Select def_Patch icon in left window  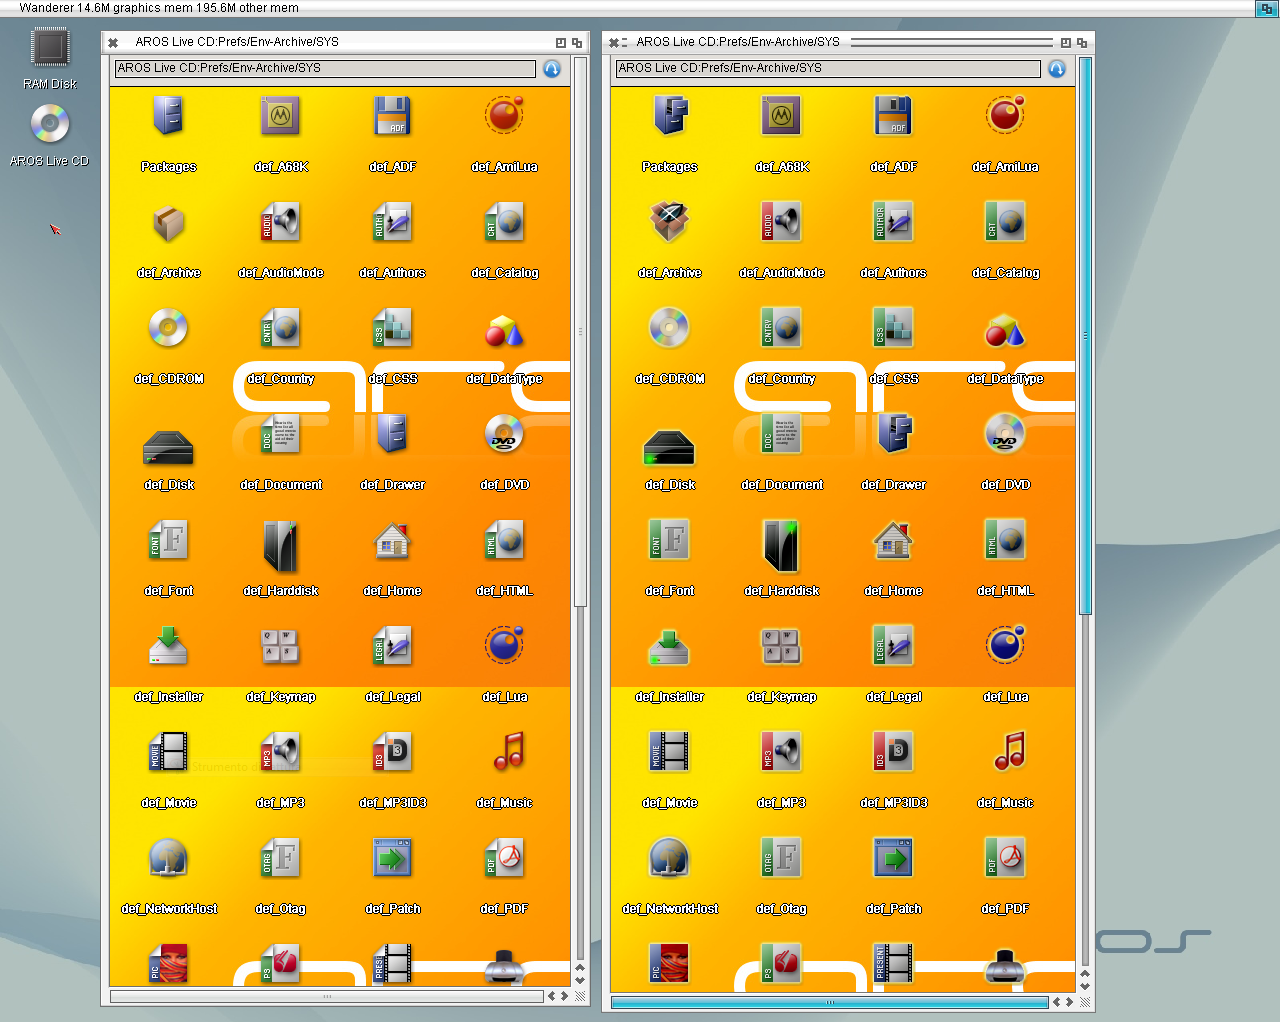392,858
